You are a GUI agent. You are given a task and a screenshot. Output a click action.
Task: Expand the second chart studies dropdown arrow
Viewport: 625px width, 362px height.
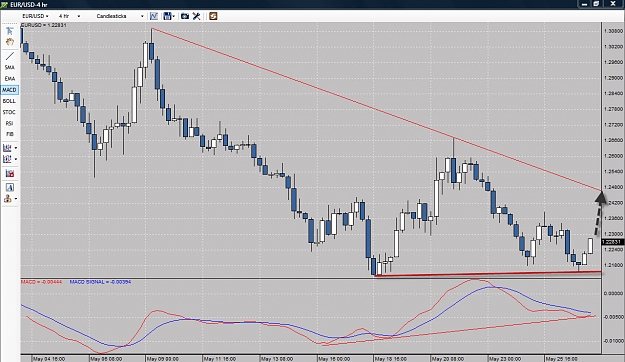pos(16,159)
